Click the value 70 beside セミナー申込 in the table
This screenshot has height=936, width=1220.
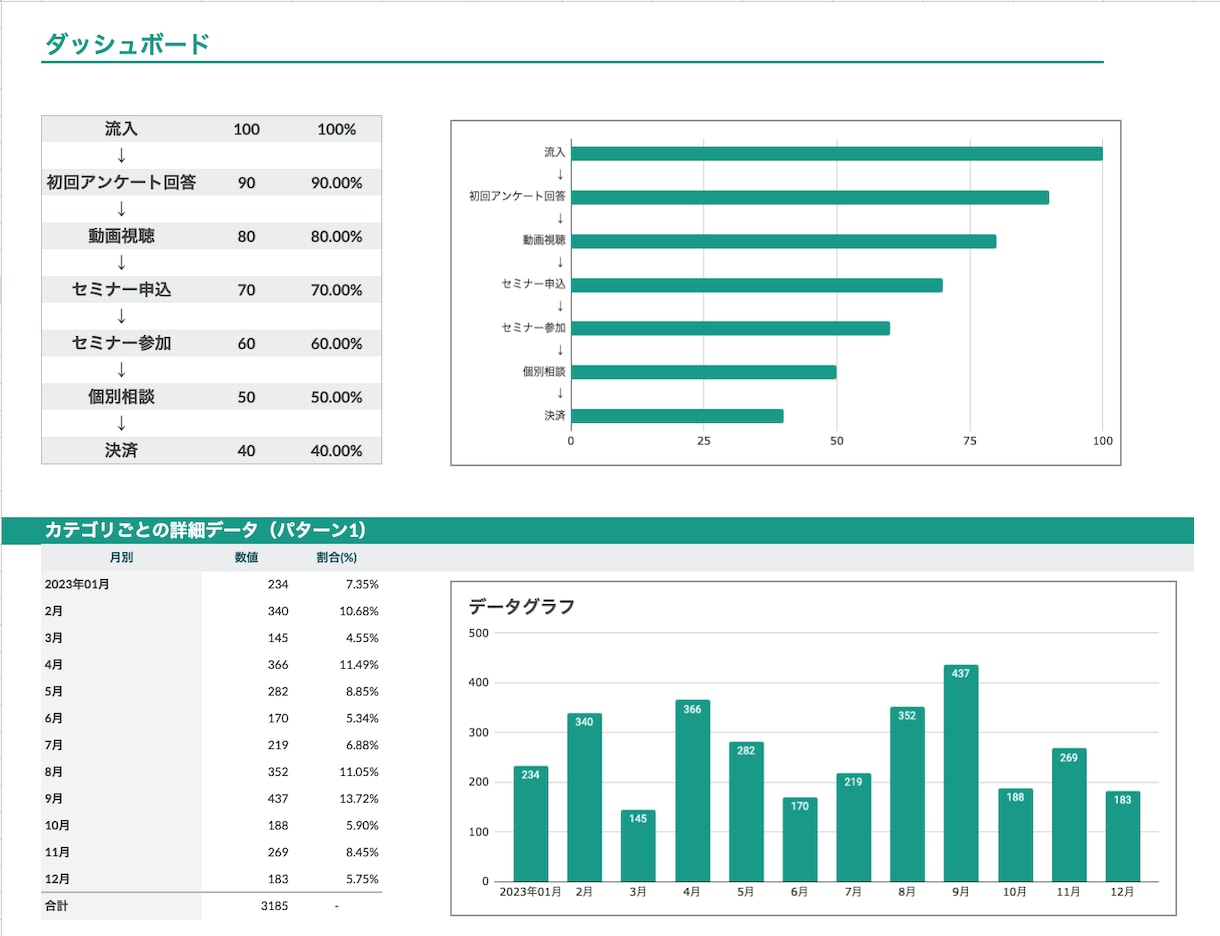246,290
